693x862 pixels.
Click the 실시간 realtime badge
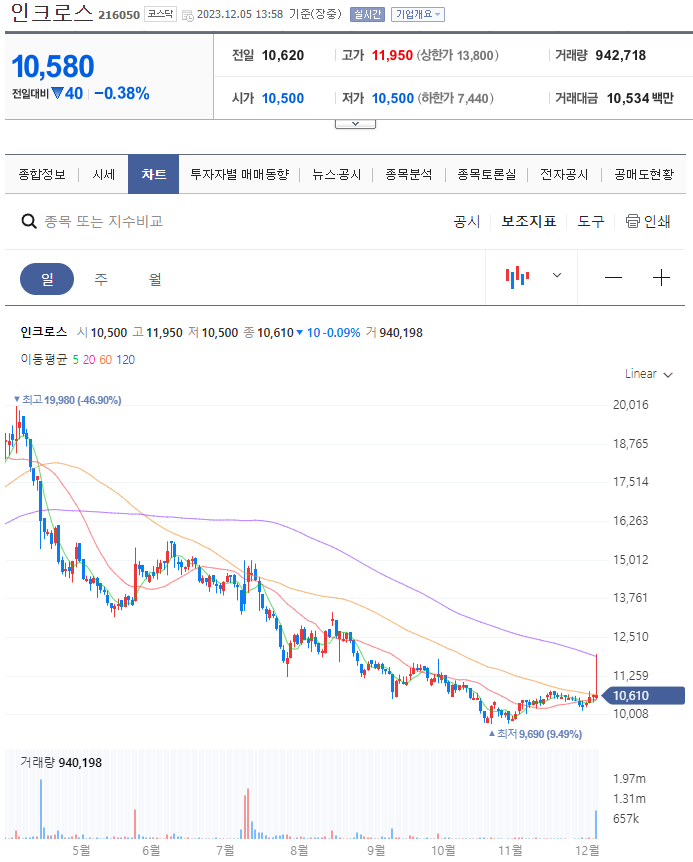367,14
